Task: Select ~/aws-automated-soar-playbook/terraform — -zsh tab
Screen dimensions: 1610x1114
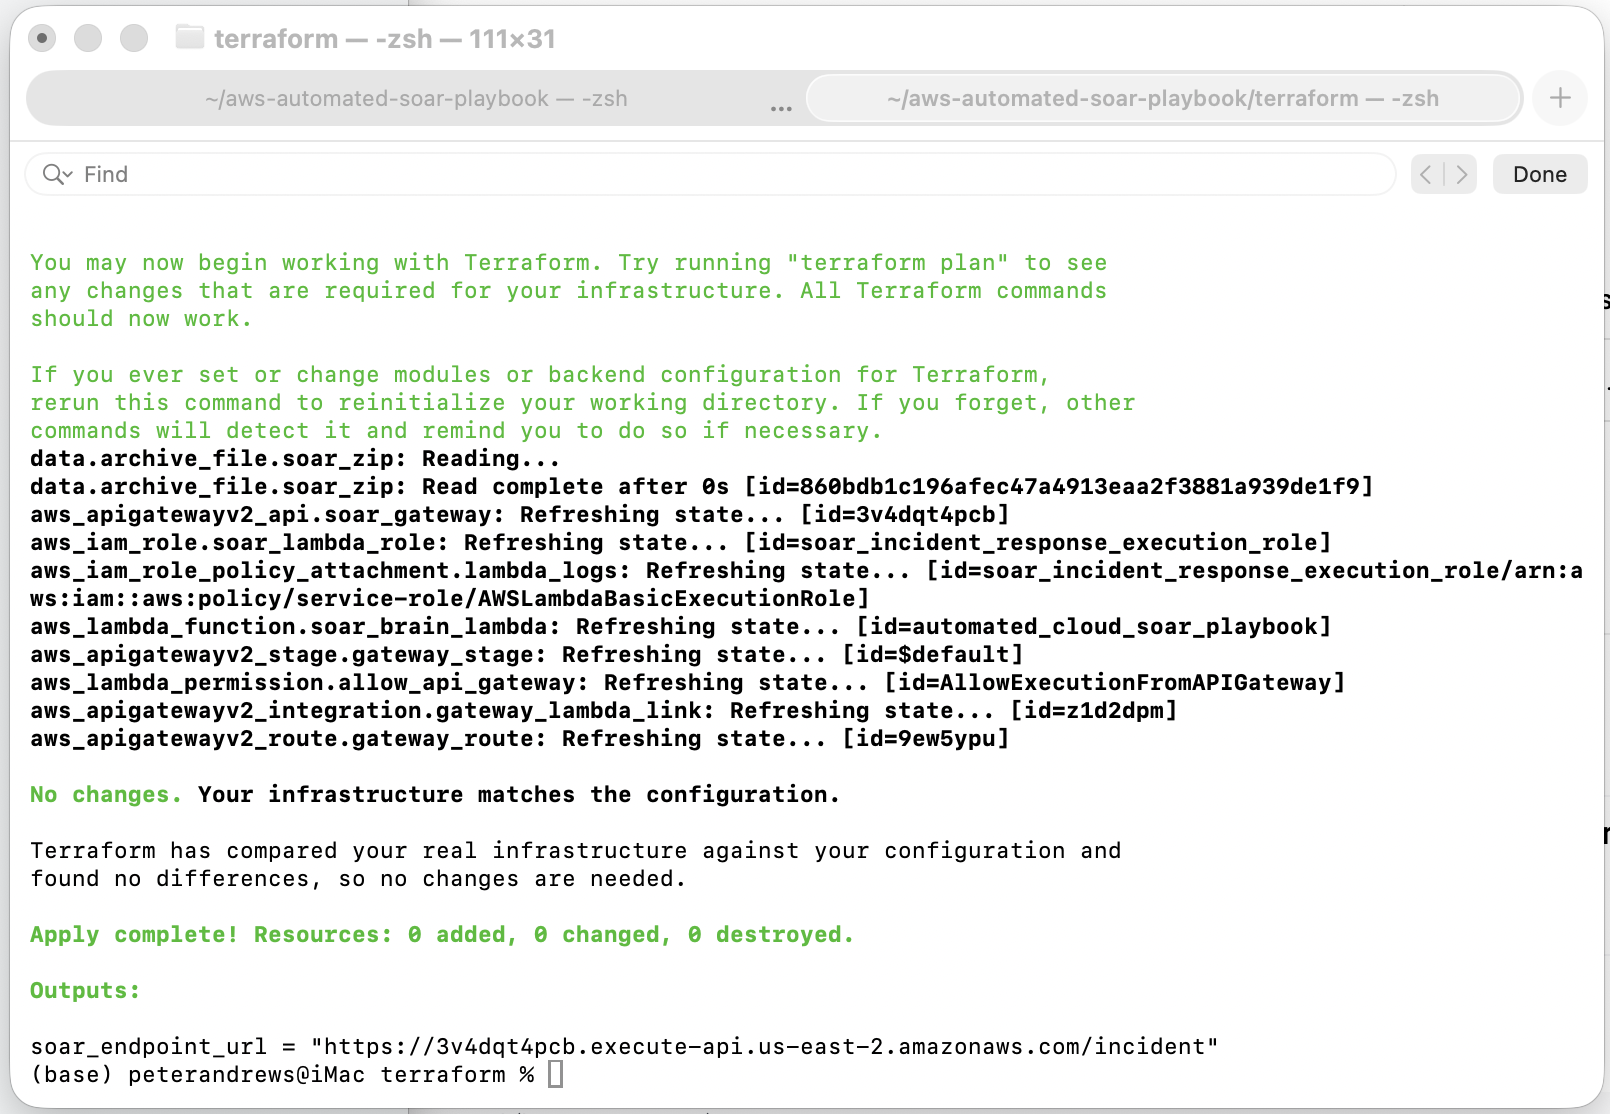Action: [1162, 99]
